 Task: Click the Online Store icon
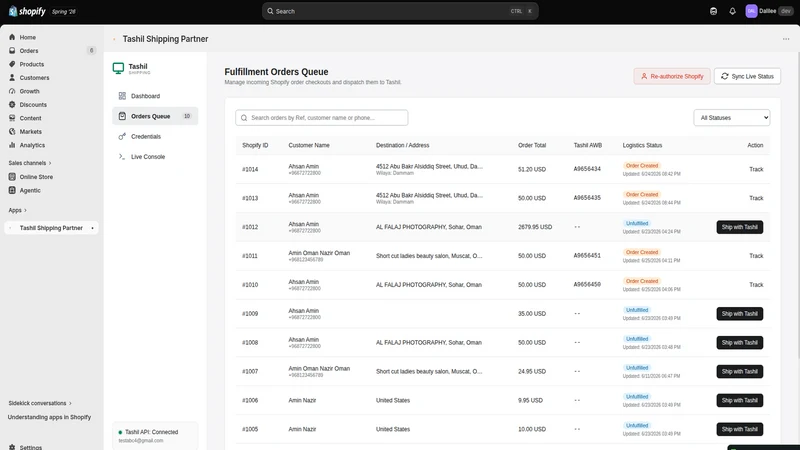click(12, 177)
